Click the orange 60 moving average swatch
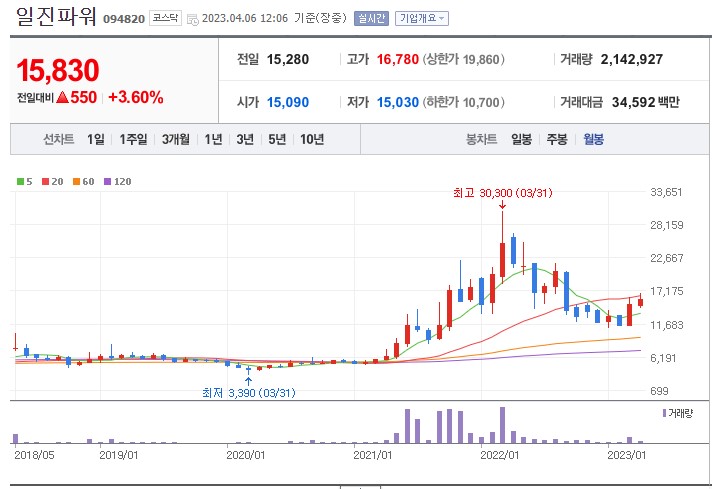Screen dimensions: 712x489 (76, 182)
